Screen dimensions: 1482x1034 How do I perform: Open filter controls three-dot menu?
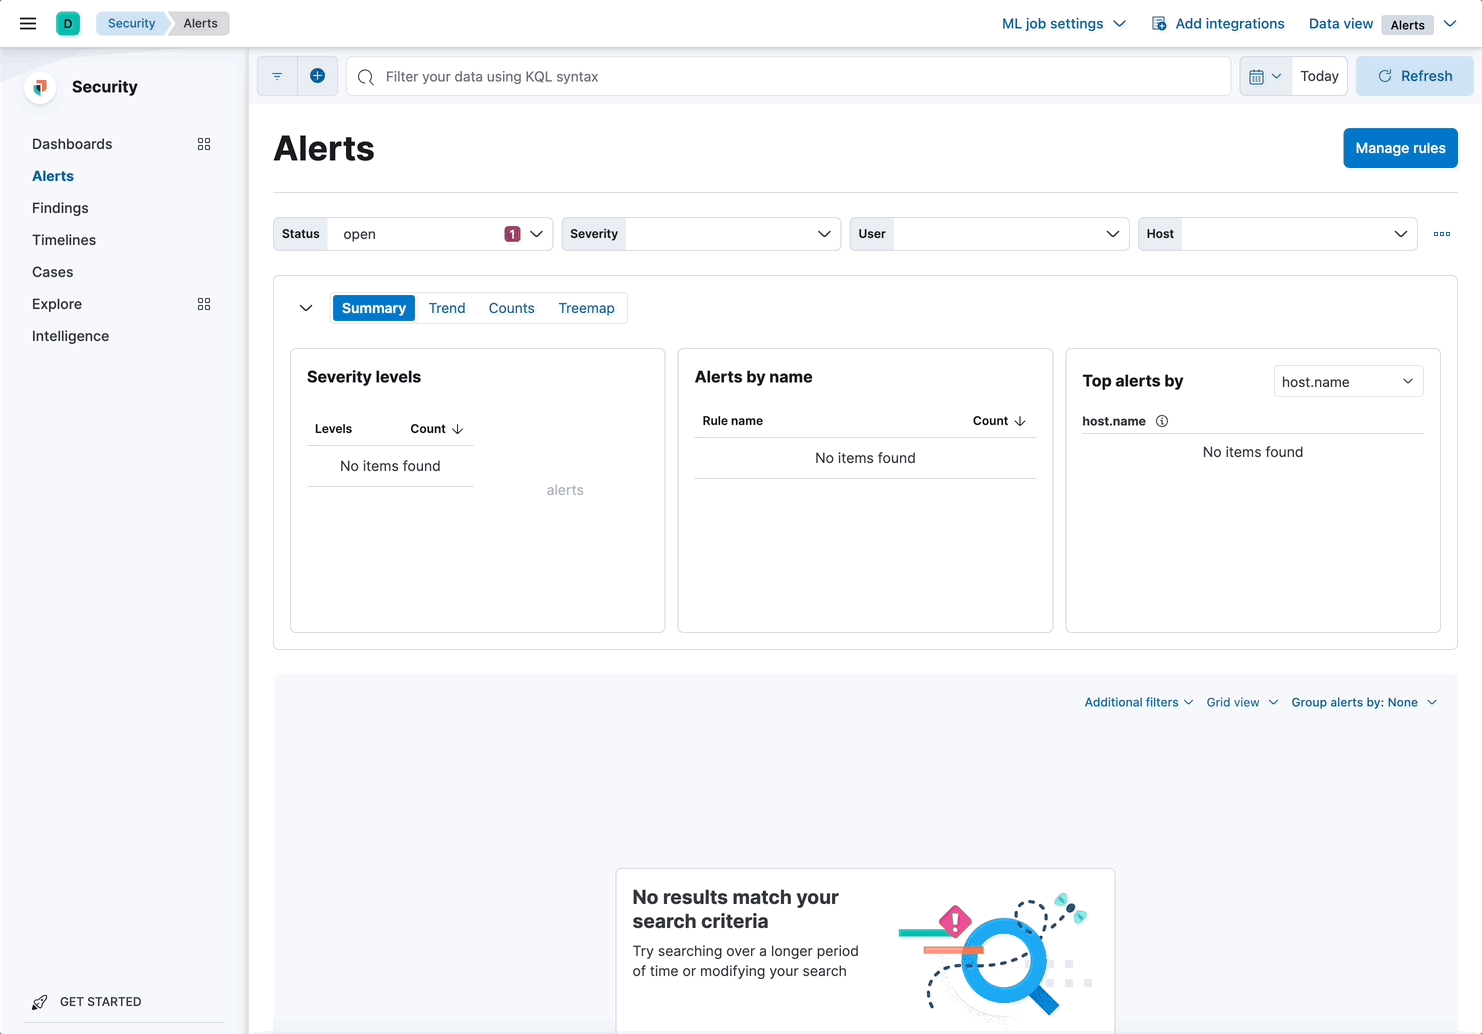pos(1442,234)
